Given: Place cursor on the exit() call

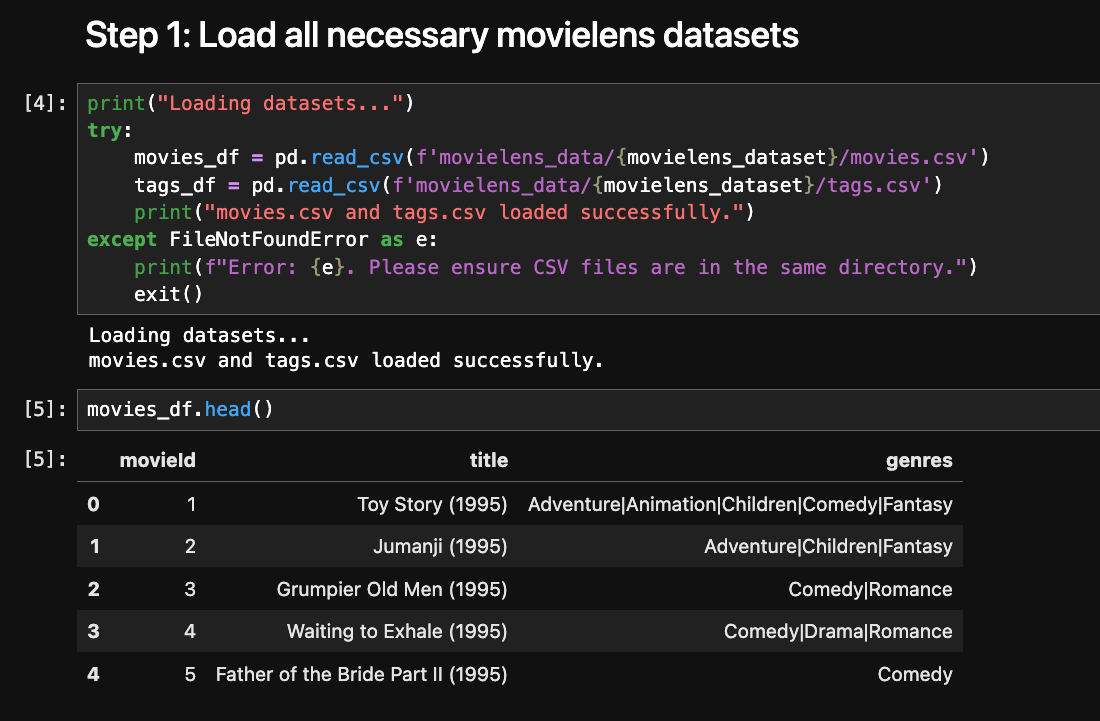Looking at the screenshot, I should (168, 294).
